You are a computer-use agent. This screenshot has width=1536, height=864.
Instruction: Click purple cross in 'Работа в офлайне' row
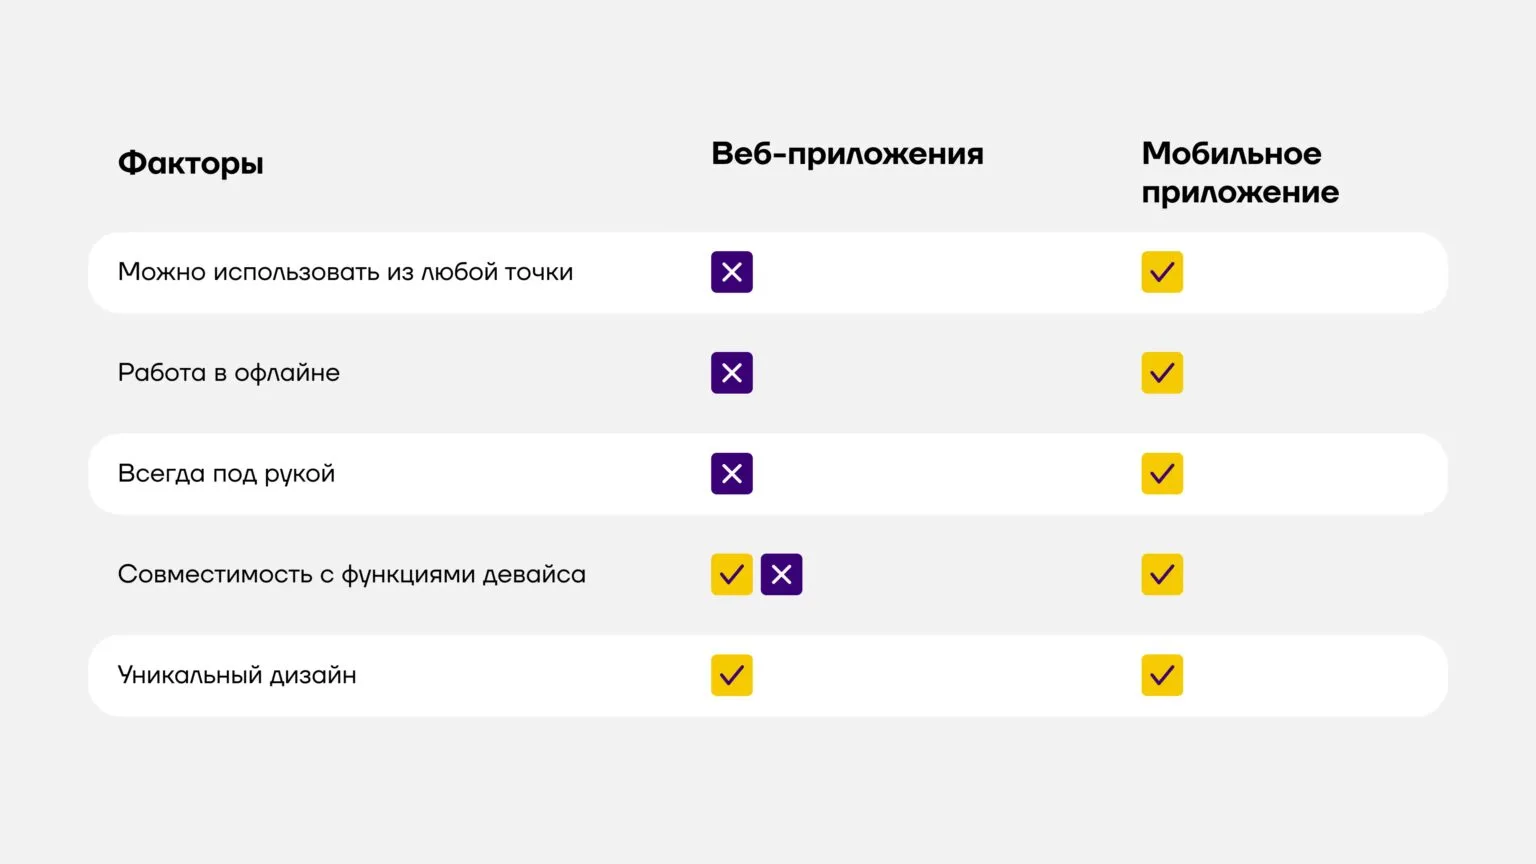coord(732,373)
